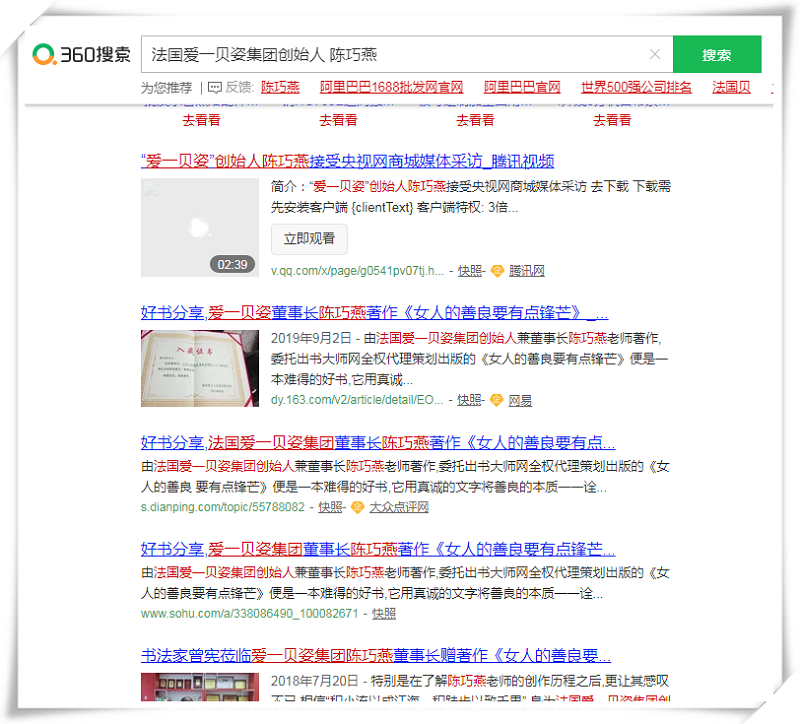Click the gold badge icon beside 网易
Viewport: 800px width, 724px height.
pos(497,400)
